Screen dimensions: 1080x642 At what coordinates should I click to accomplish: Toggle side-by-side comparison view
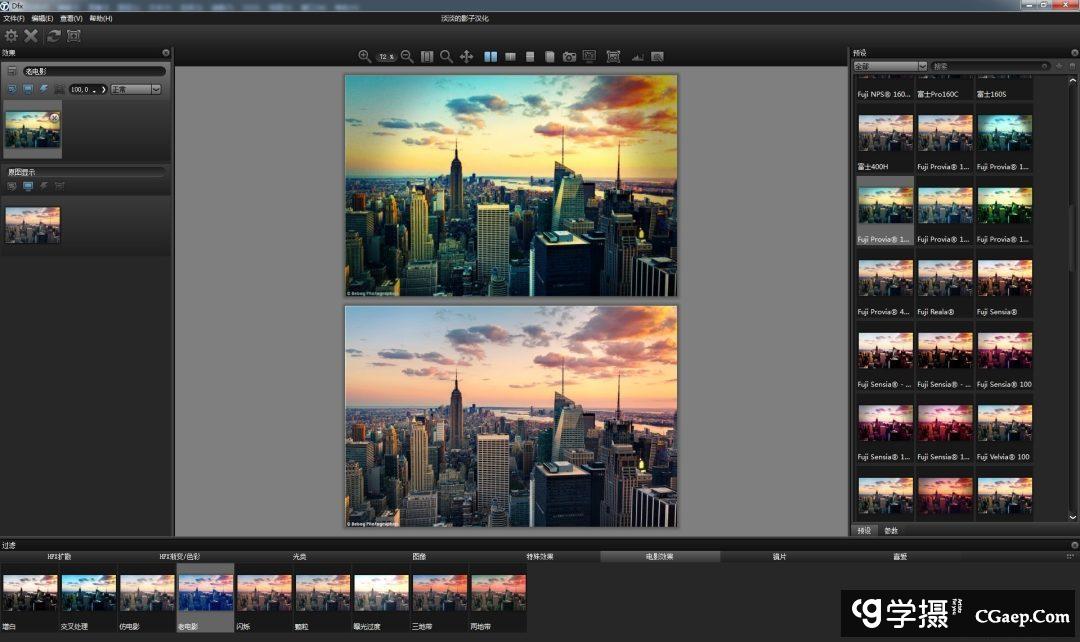click(491, 57)
